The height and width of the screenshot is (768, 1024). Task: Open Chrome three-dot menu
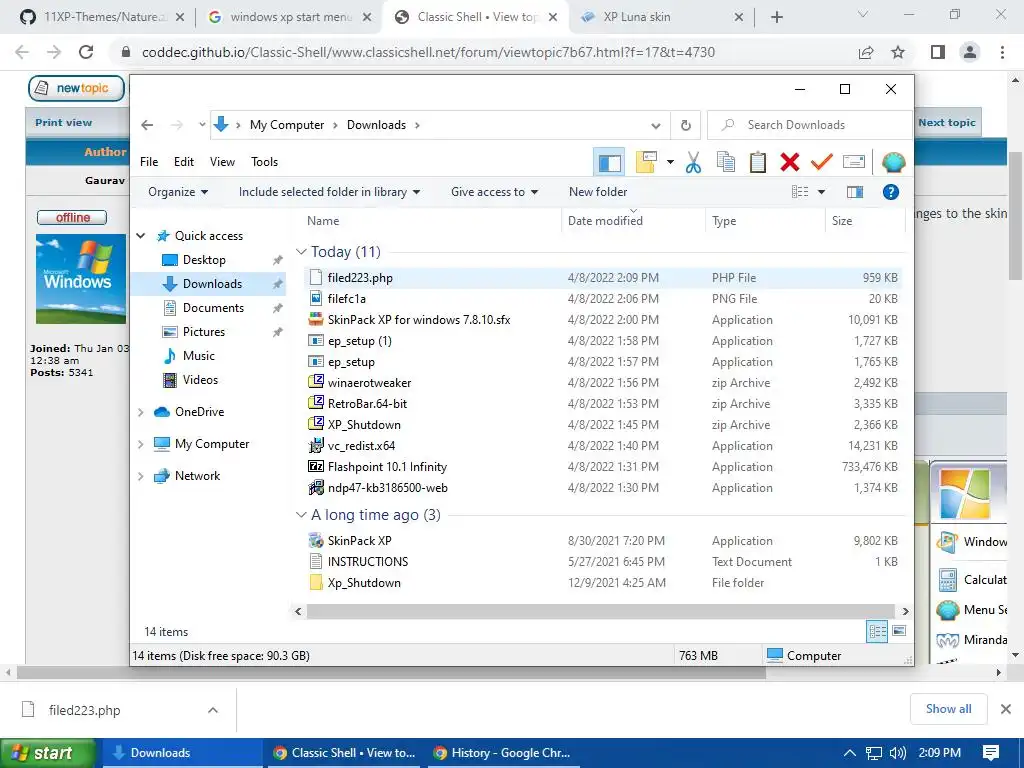pyautogui.click(x=1002, y=52)
